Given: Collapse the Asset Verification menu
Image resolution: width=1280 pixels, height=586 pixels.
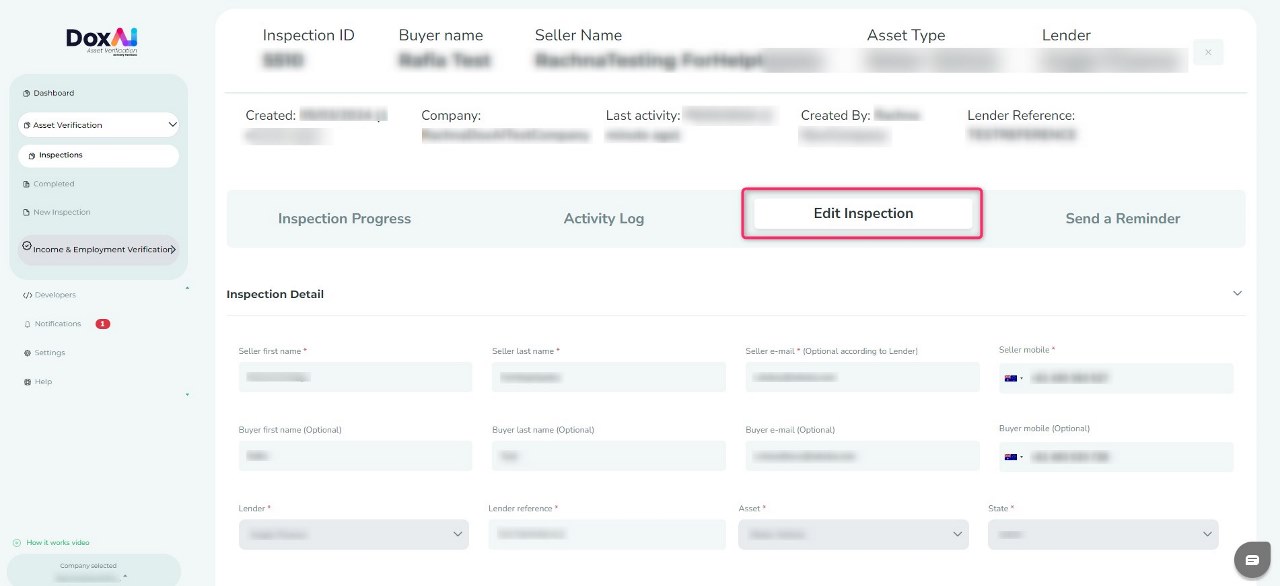Looking at the screenshot, I should (172, 125).
